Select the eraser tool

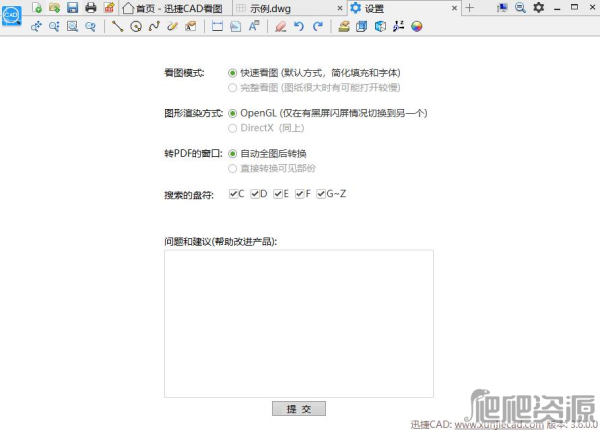(281, 26)
